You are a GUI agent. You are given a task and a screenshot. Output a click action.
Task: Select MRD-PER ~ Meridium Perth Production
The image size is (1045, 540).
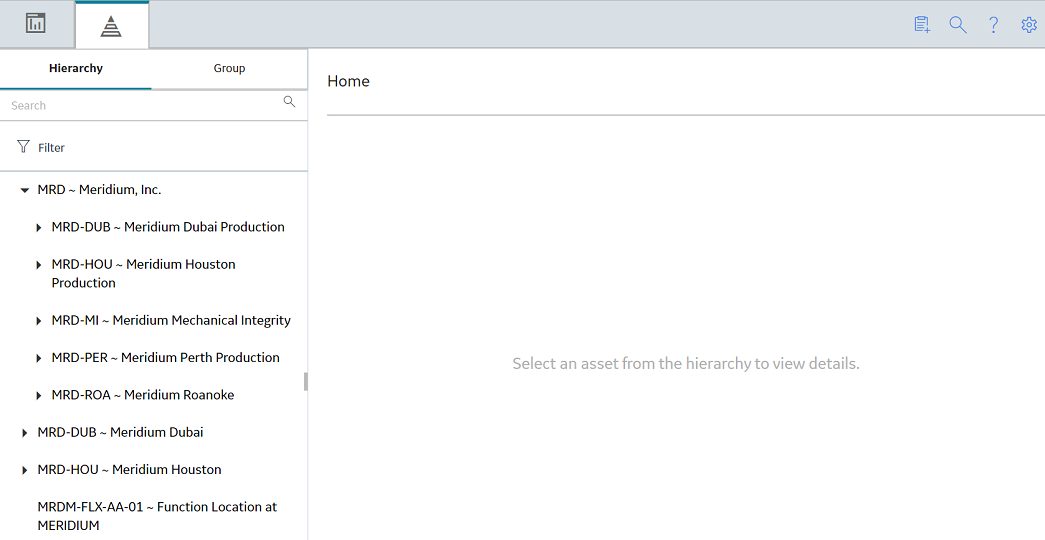tap(165, 357)
